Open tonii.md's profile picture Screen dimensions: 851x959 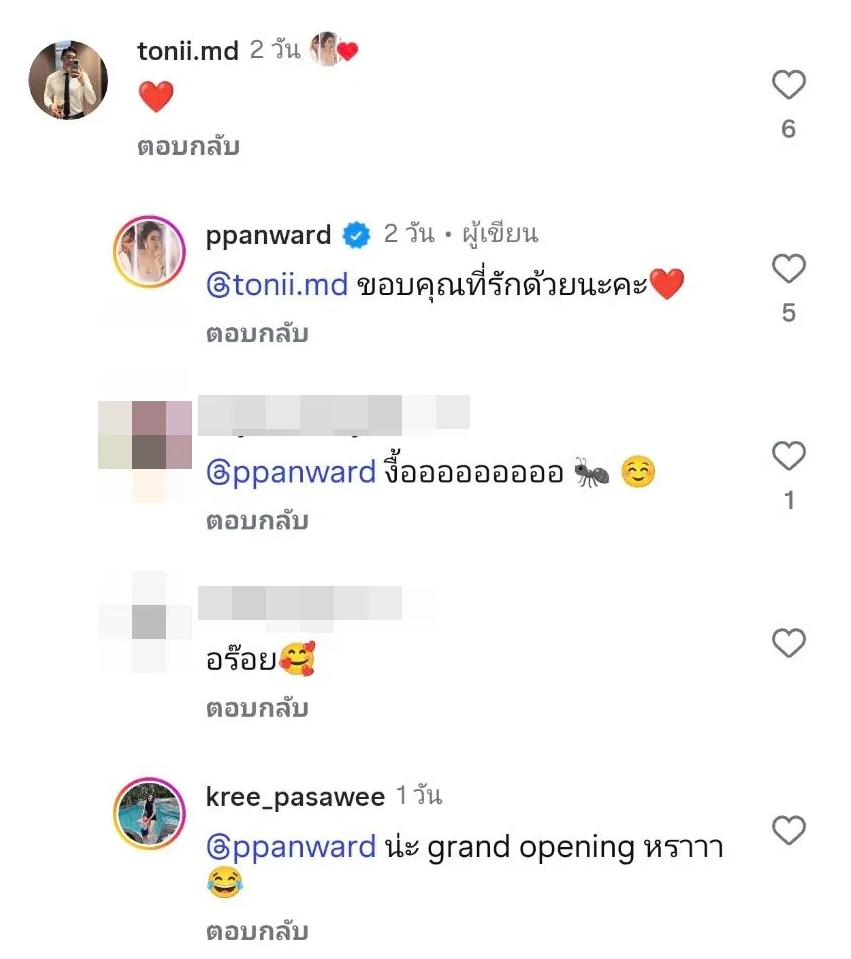tap(68, 80)
